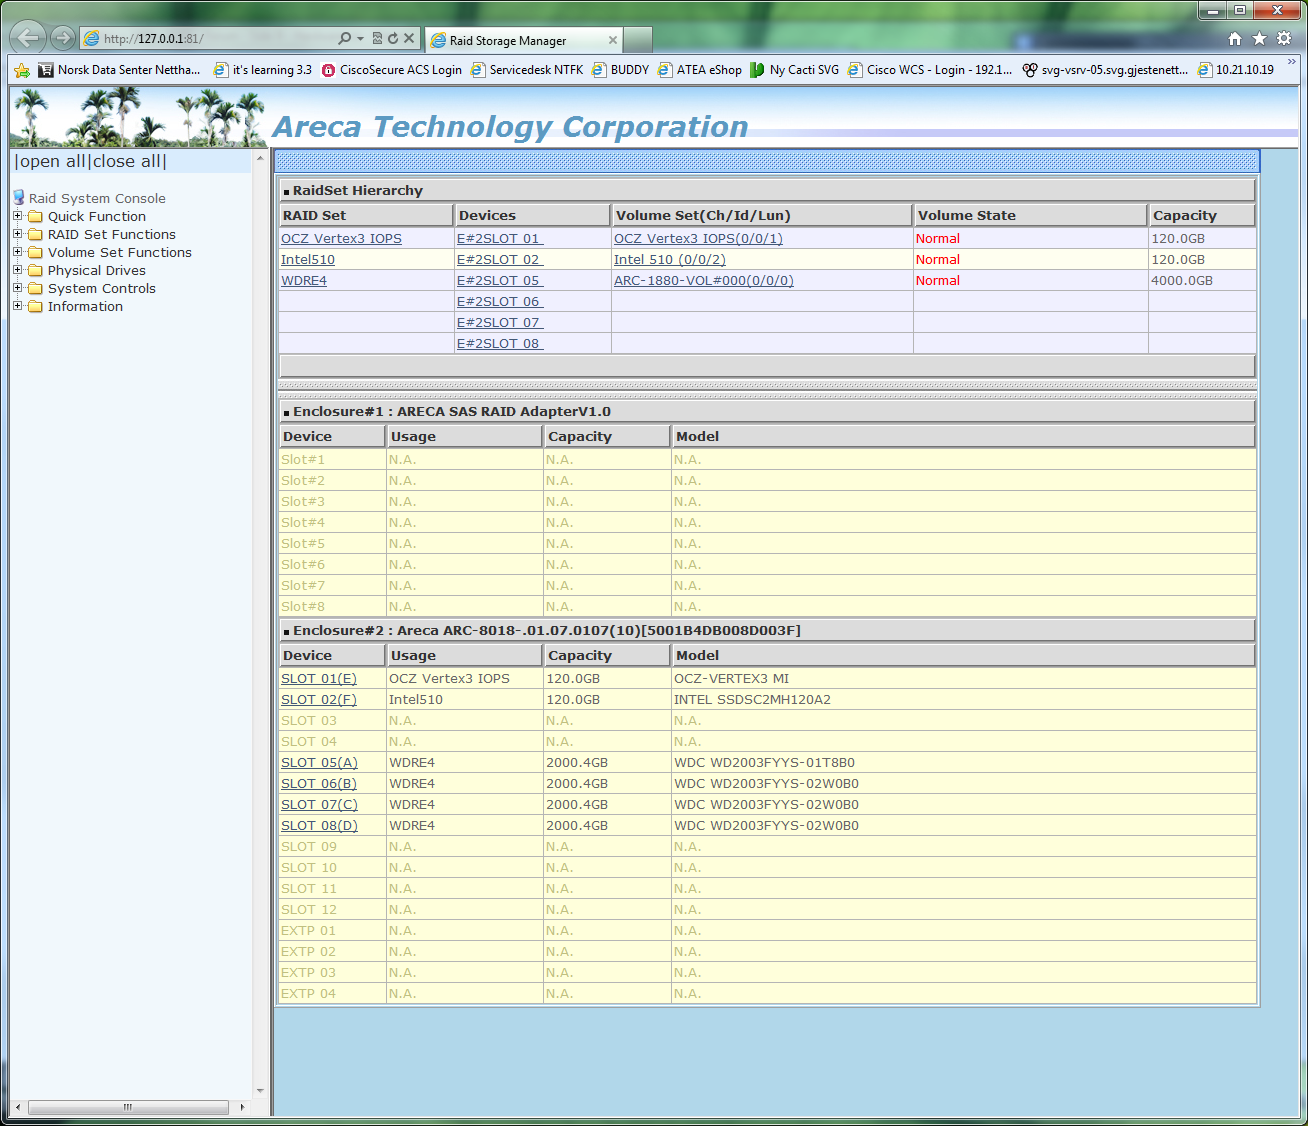Select Raid System Console in the tree
The width and height of the screenshot is (1308, 1126).
(x=97, y=198)
